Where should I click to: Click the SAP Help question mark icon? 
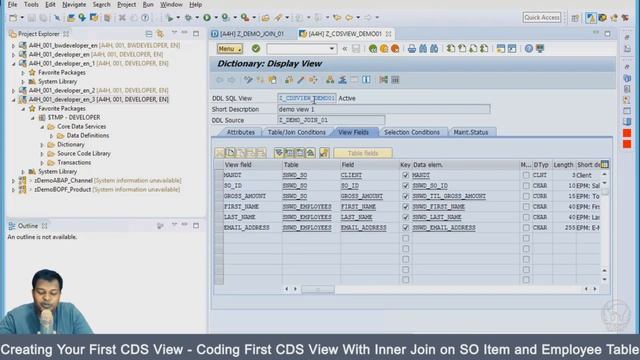coord(529,49)
